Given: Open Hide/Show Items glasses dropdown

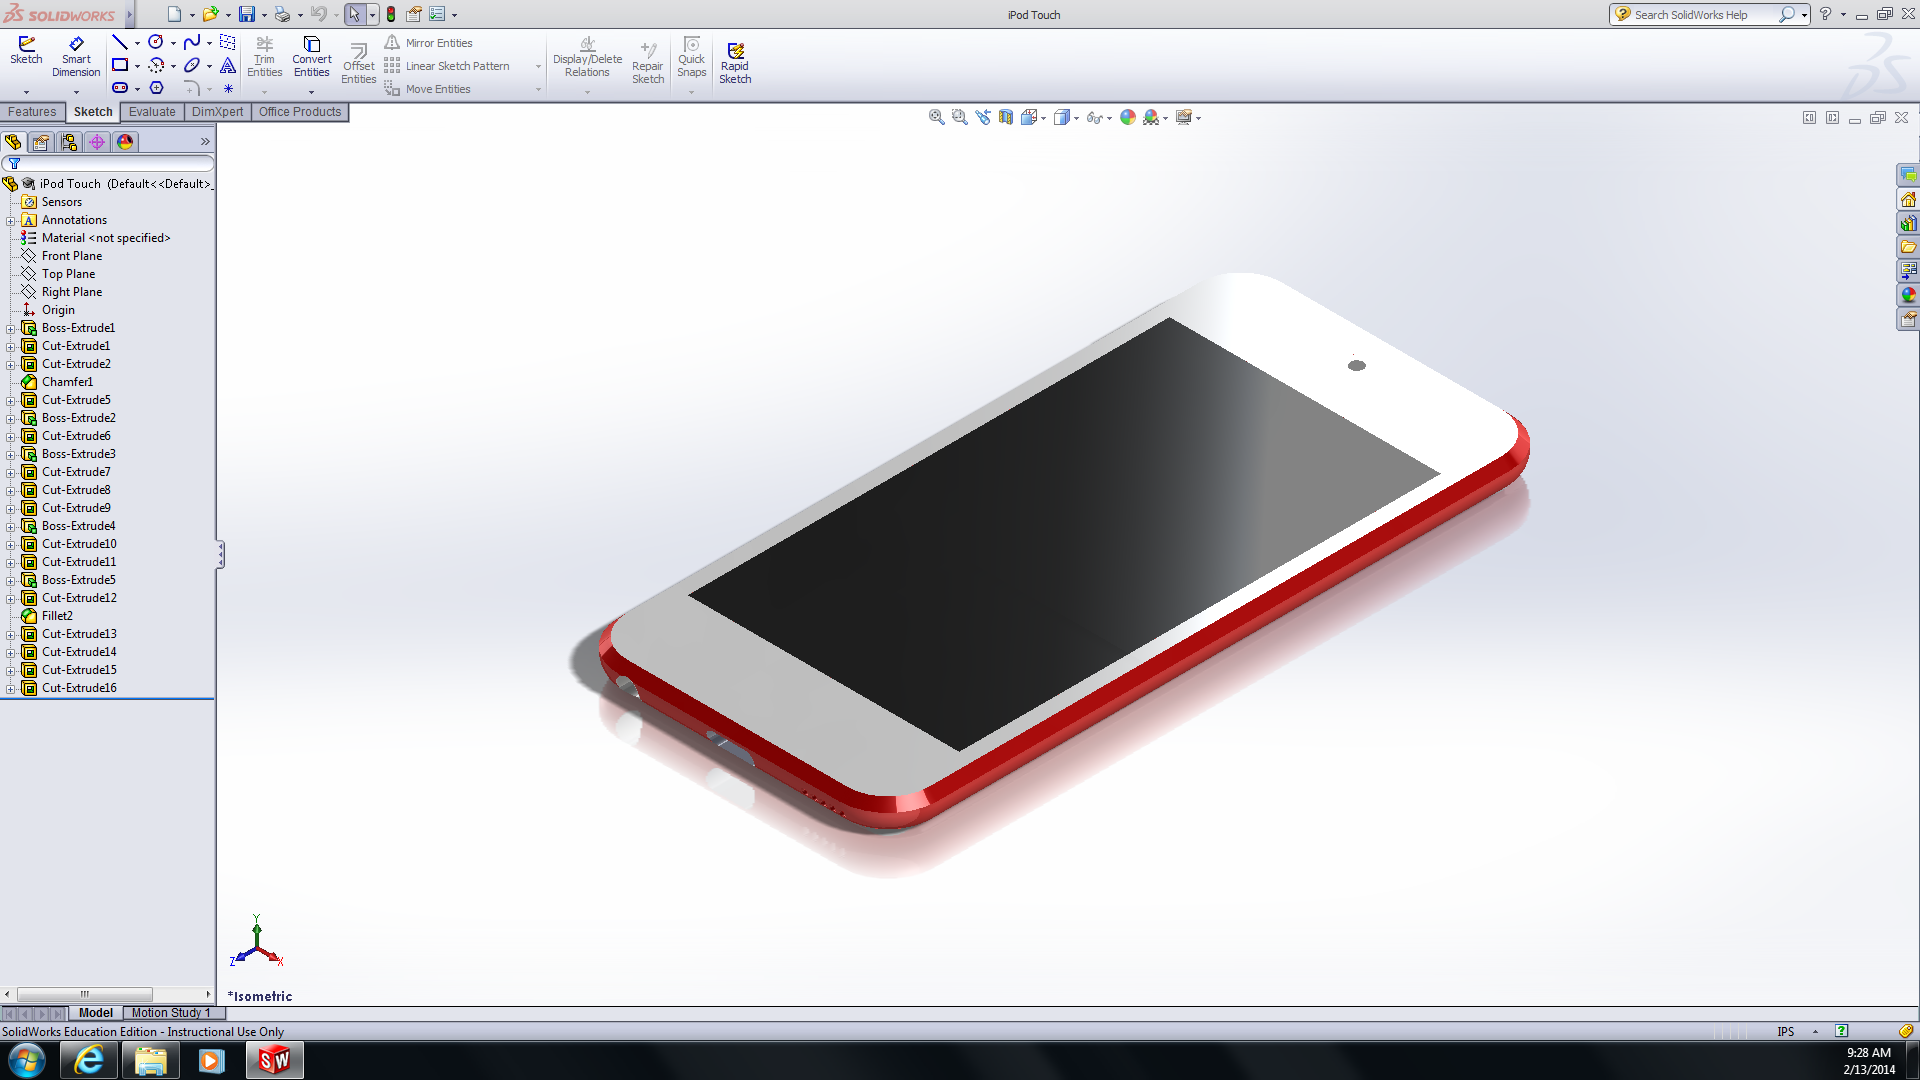Looking at the screenshot, I should click(x=1109, y=118).
